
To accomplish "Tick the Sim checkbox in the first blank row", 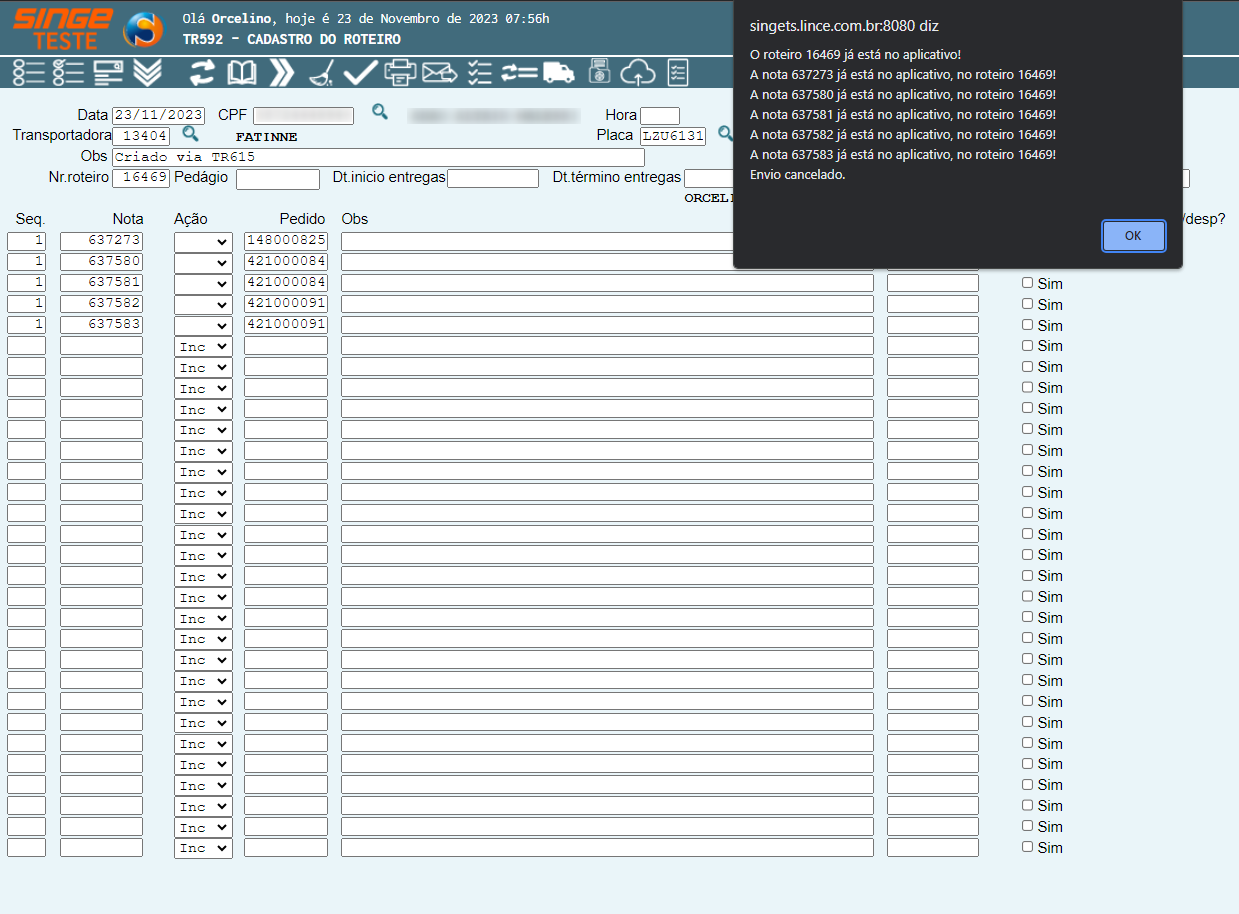I will click(x=1027, y=345).
